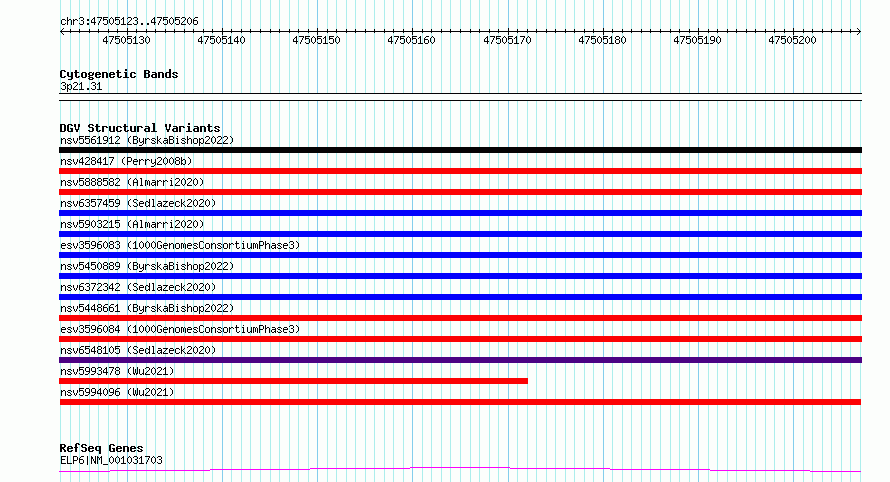This screenshot has height=482, width=890.
Task: Click the blue nsv5450889 variant bar
Action: tap(460, 276)
